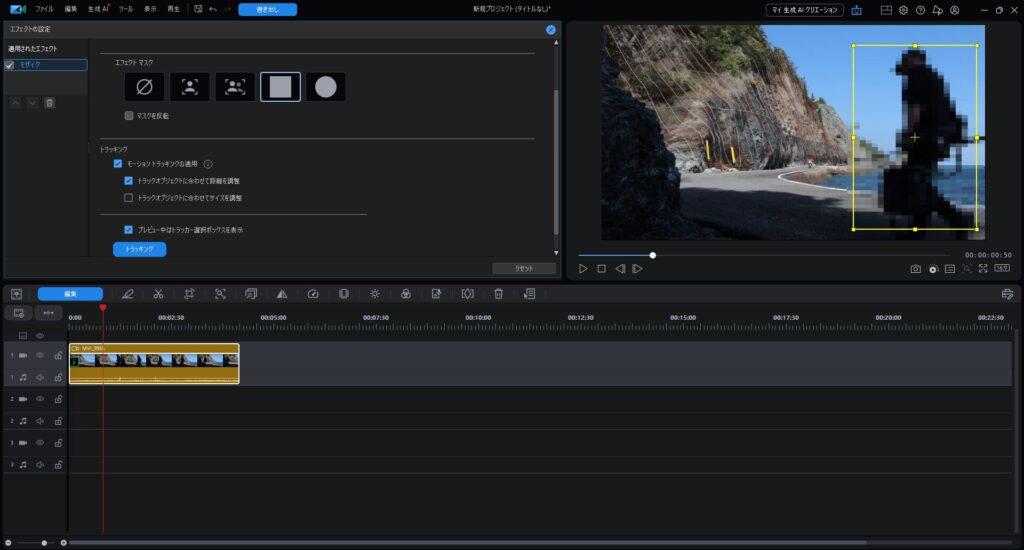This screenshot has width=1024, height=550.
Task: Take a snapshot with the camera icon
Action: pos(915,269)
